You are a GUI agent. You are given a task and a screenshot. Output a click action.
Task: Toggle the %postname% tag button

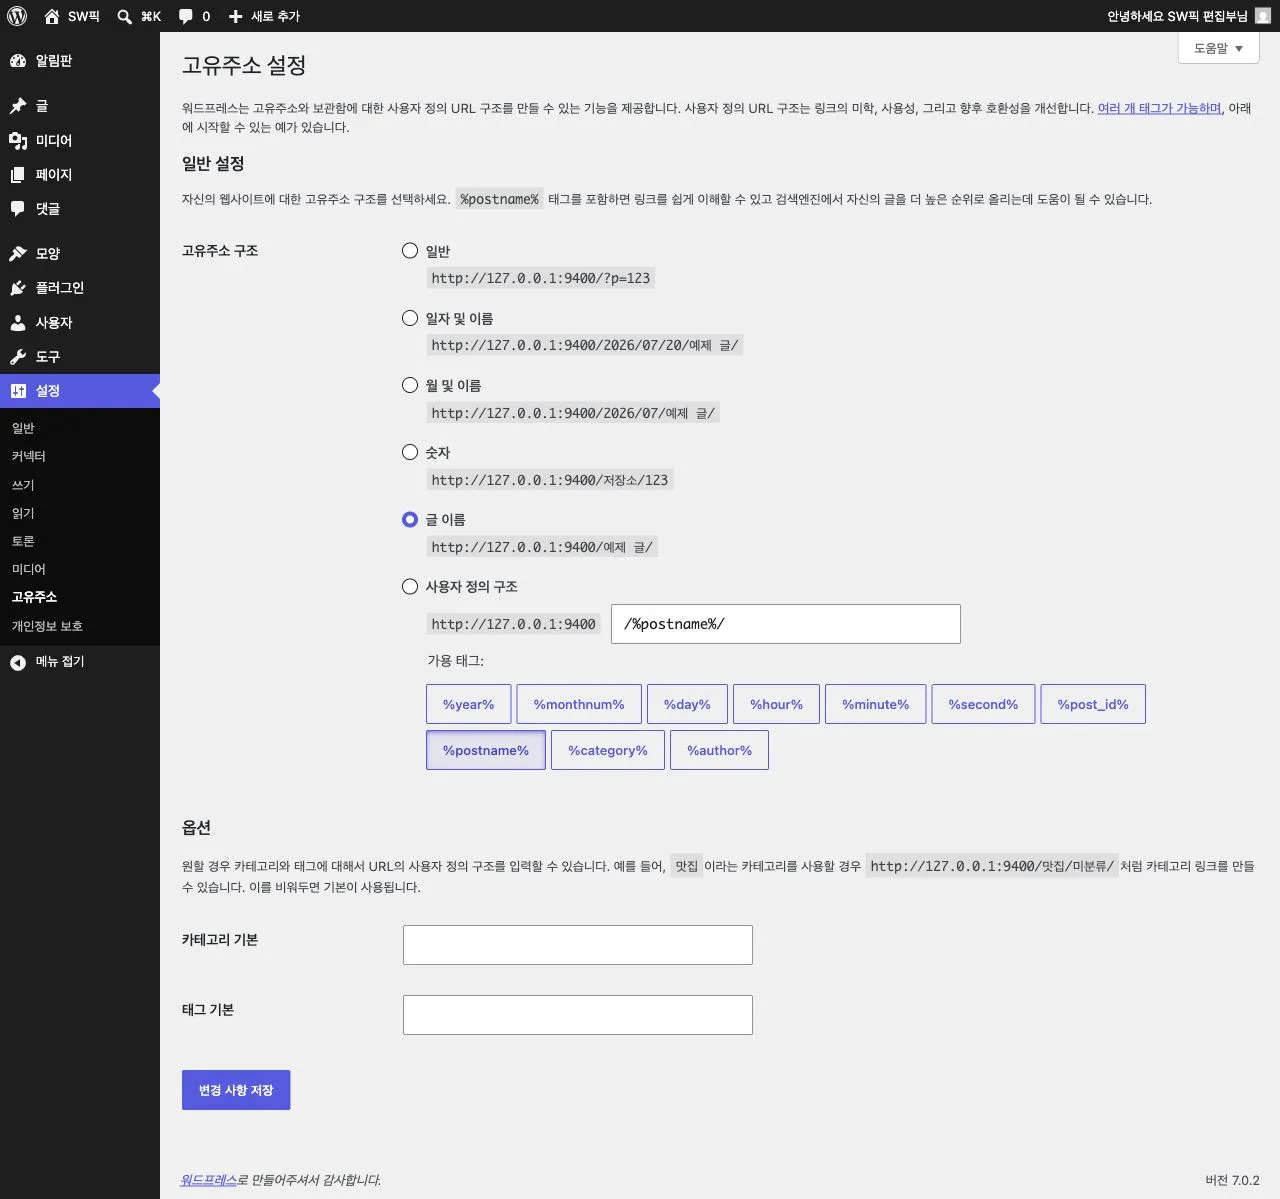[486, 750]
